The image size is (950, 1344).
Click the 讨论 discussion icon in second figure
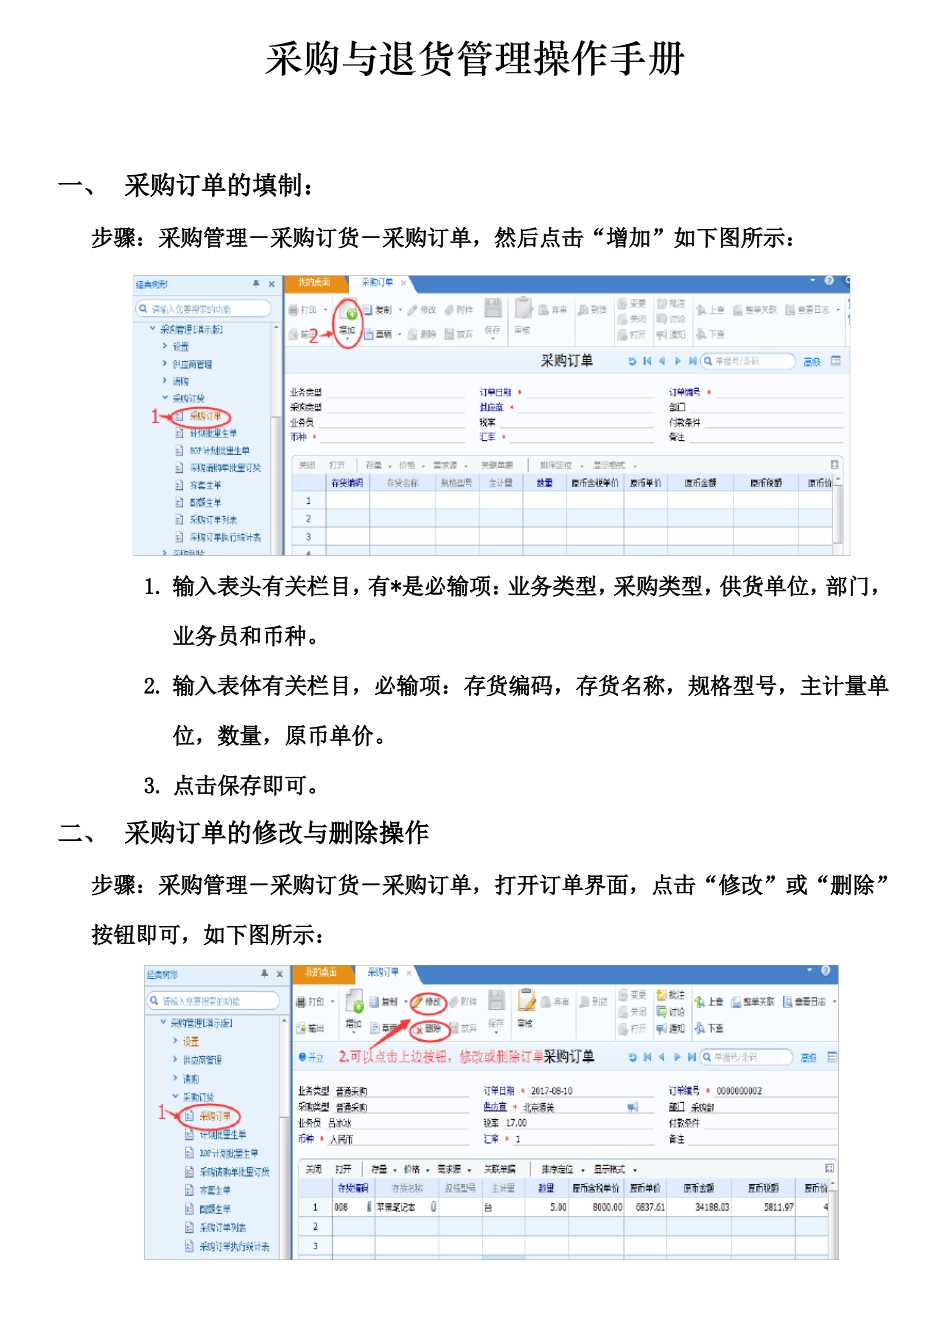[x=662, y=1012]
